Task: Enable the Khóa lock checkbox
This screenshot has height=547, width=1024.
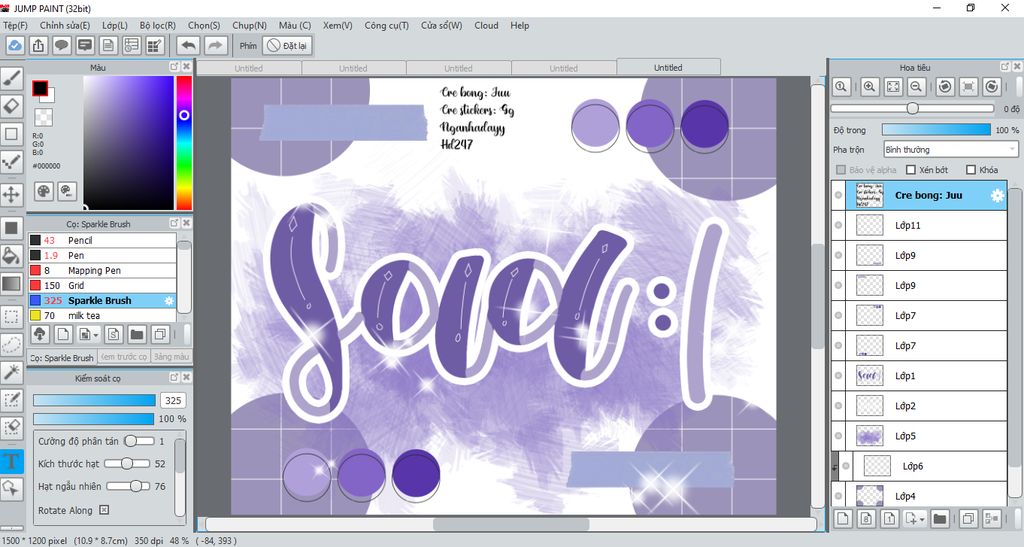Action: [970, 170]
